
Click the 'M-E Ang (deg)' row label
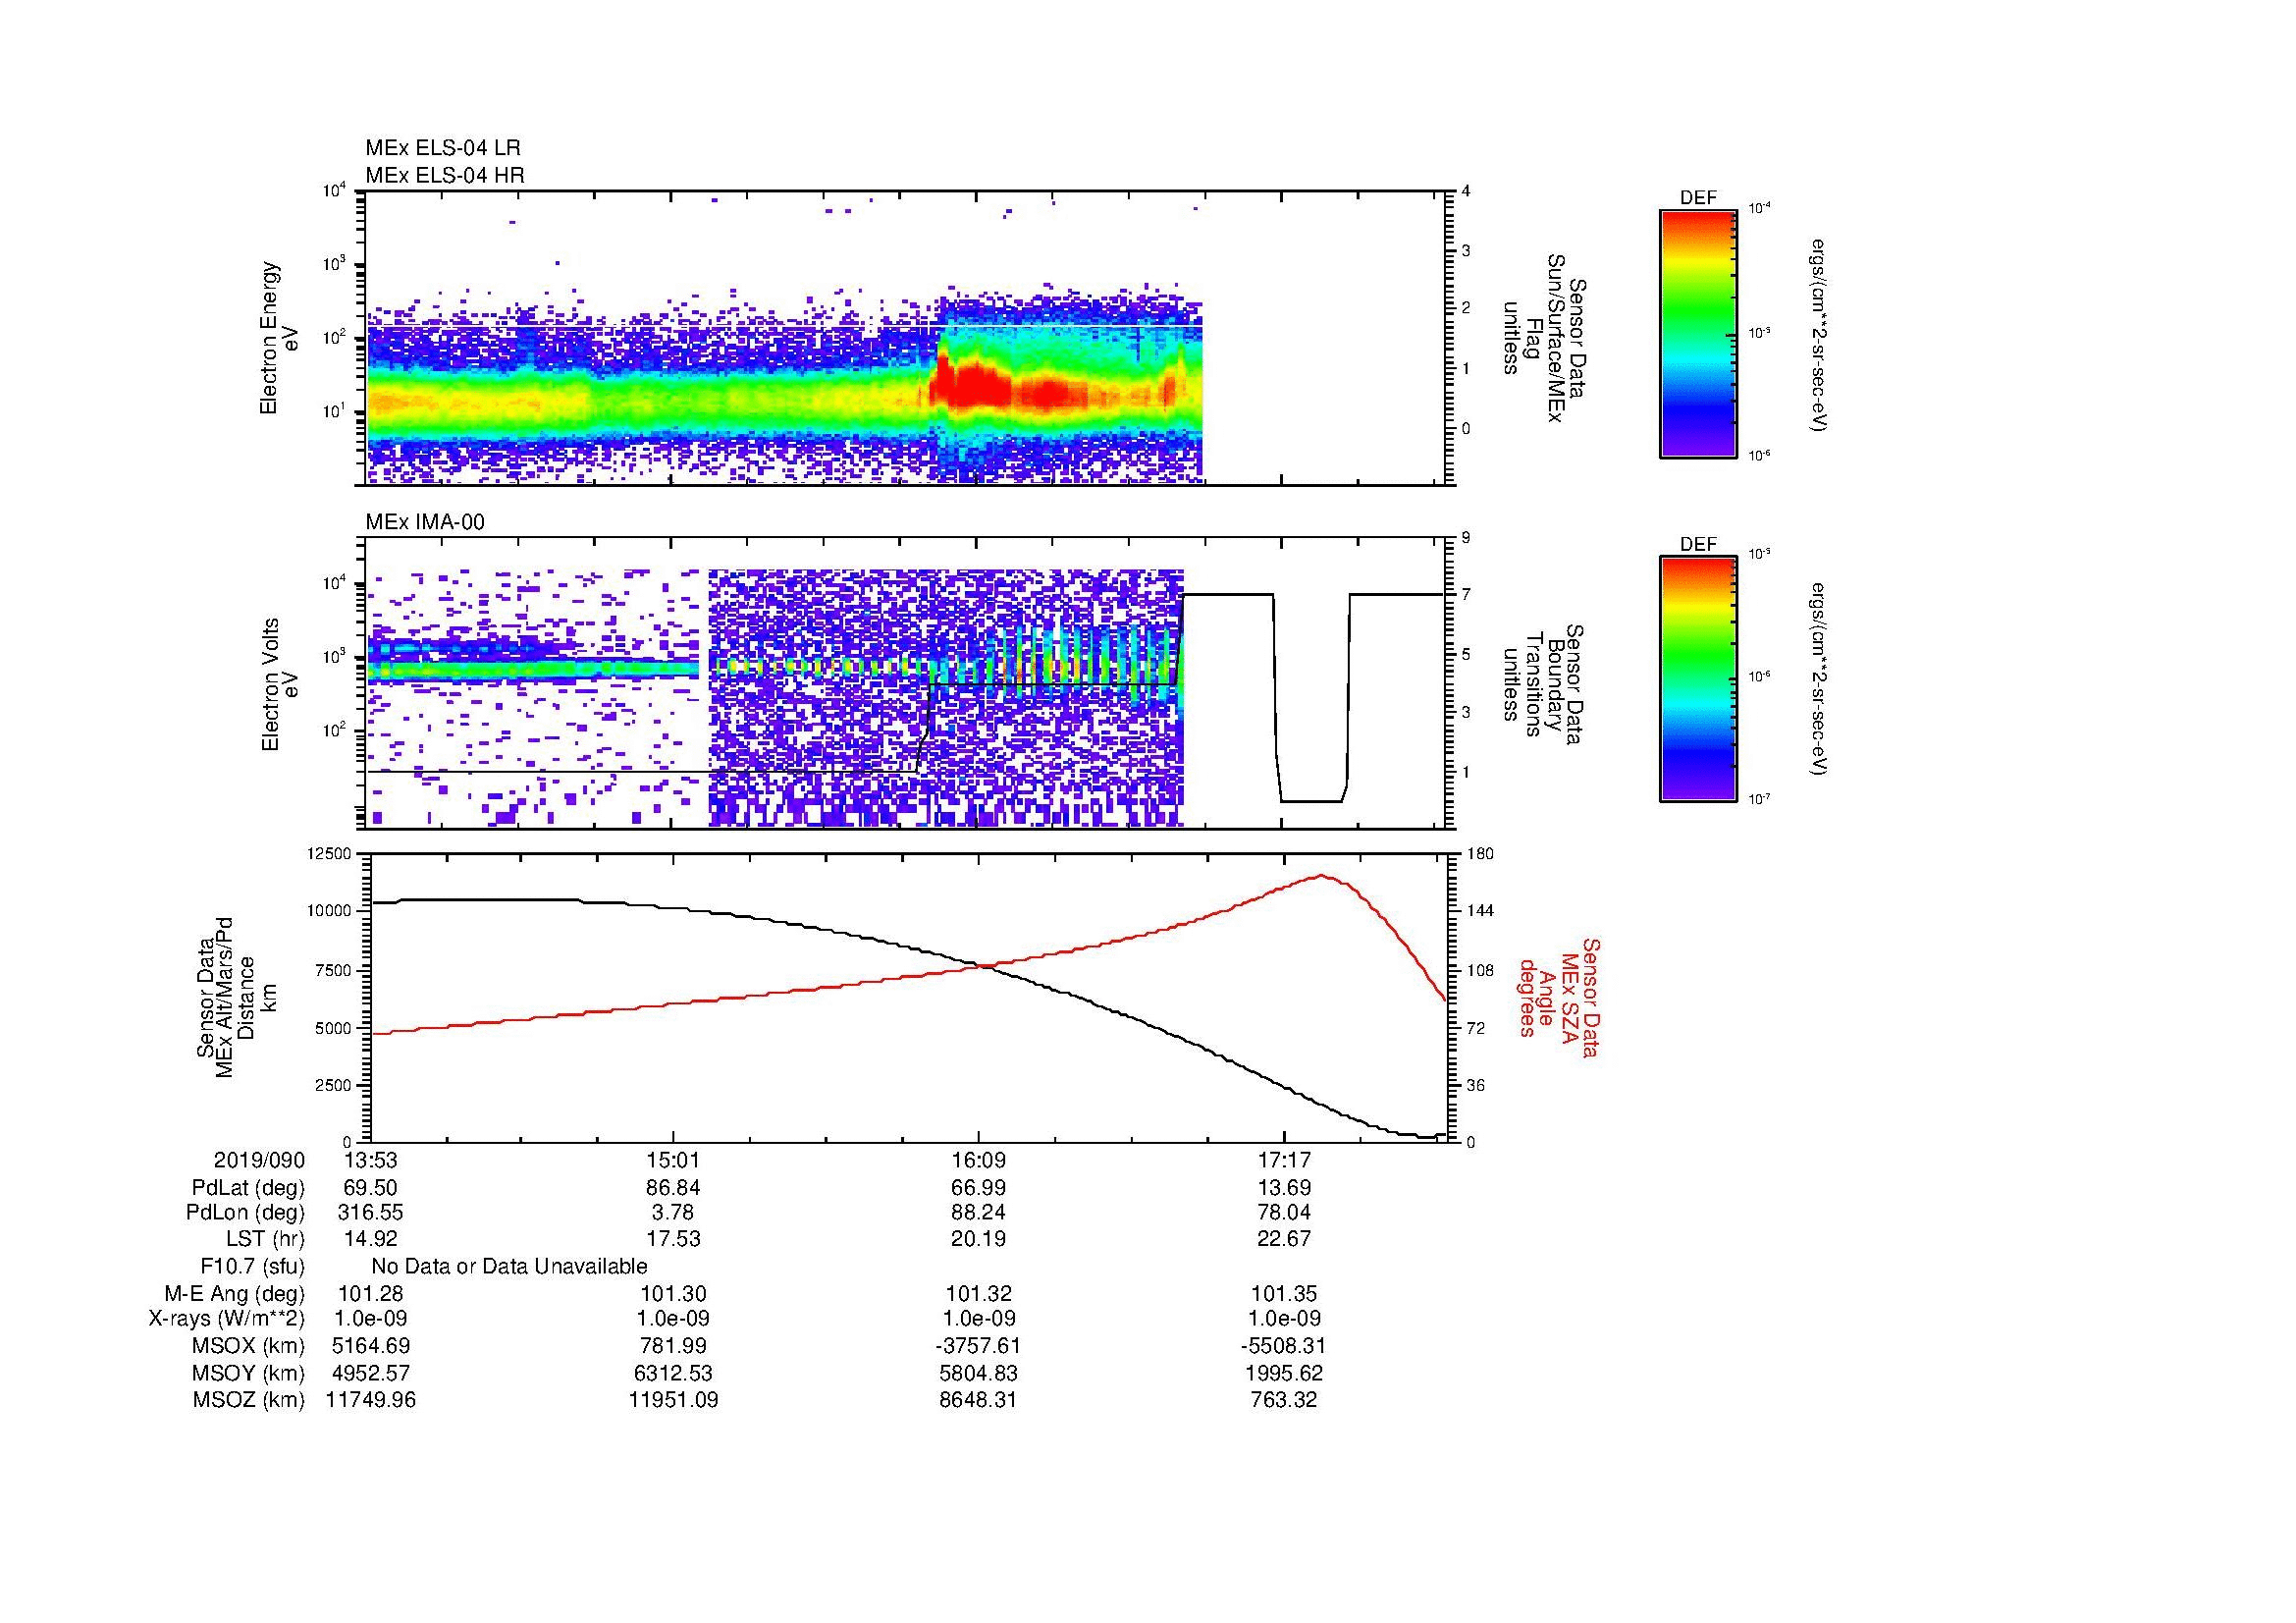(x=235, y=1293)
